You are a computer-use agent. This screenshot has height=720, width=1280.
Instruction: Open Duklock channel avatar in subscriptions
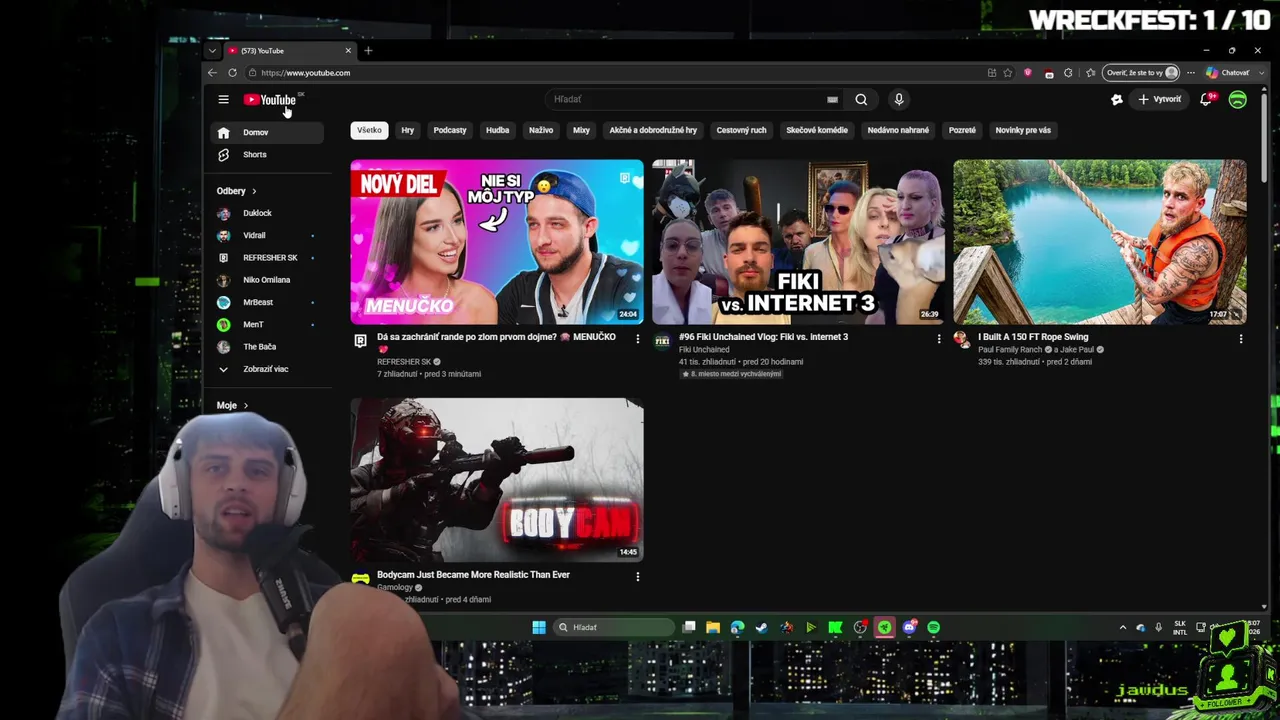tap(223, 213)
